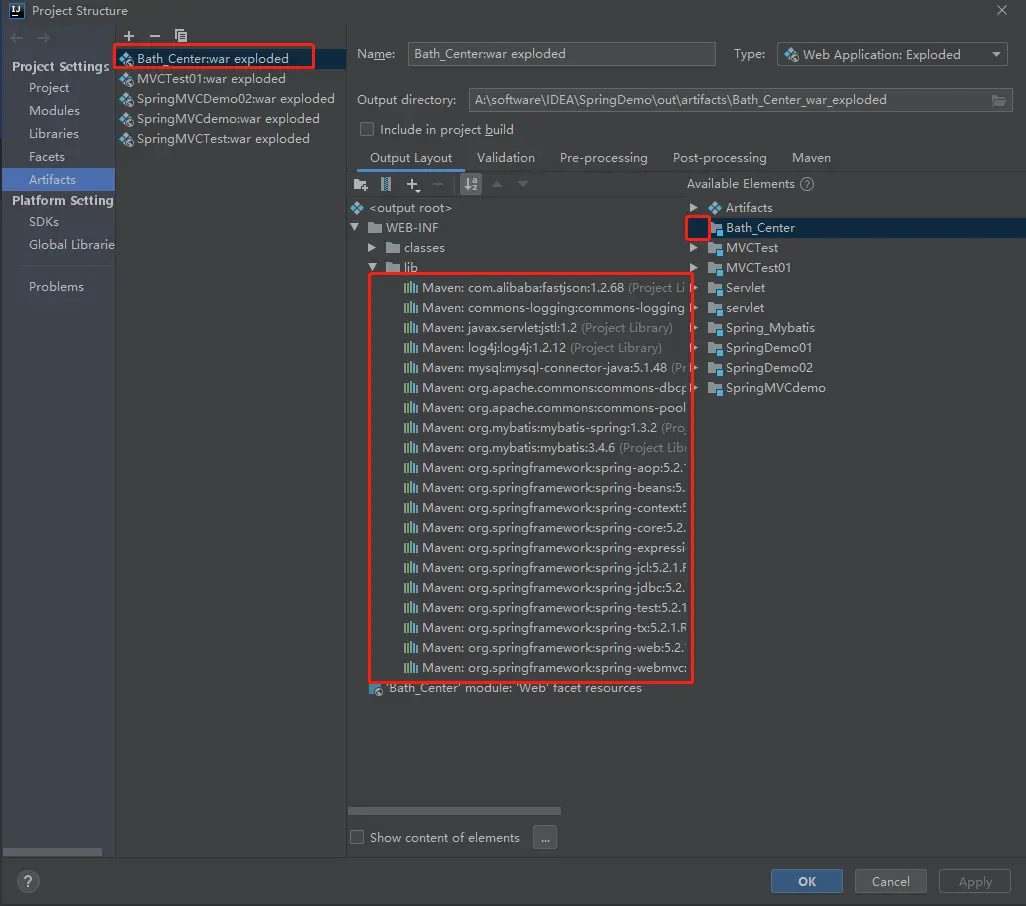Select the SpringMVCDemo02:war exploded artifact

click(227, 99)
